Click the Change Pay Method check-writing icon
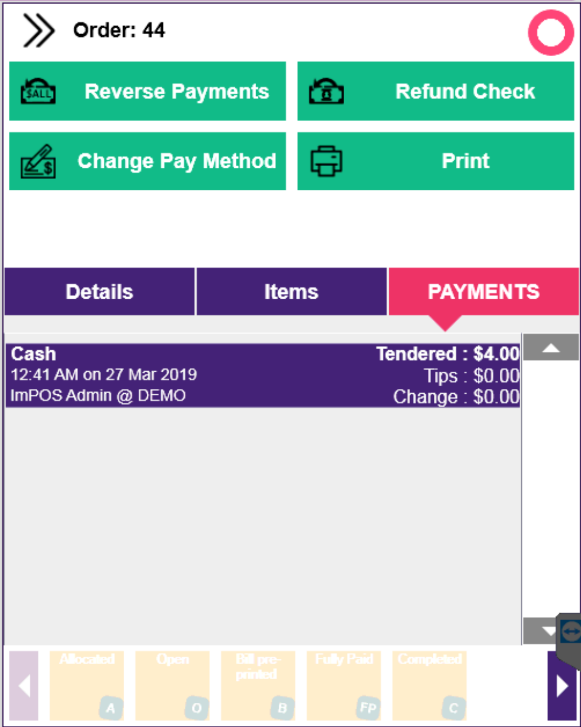Viewport: 581px width, 727px height. point(38,161)
